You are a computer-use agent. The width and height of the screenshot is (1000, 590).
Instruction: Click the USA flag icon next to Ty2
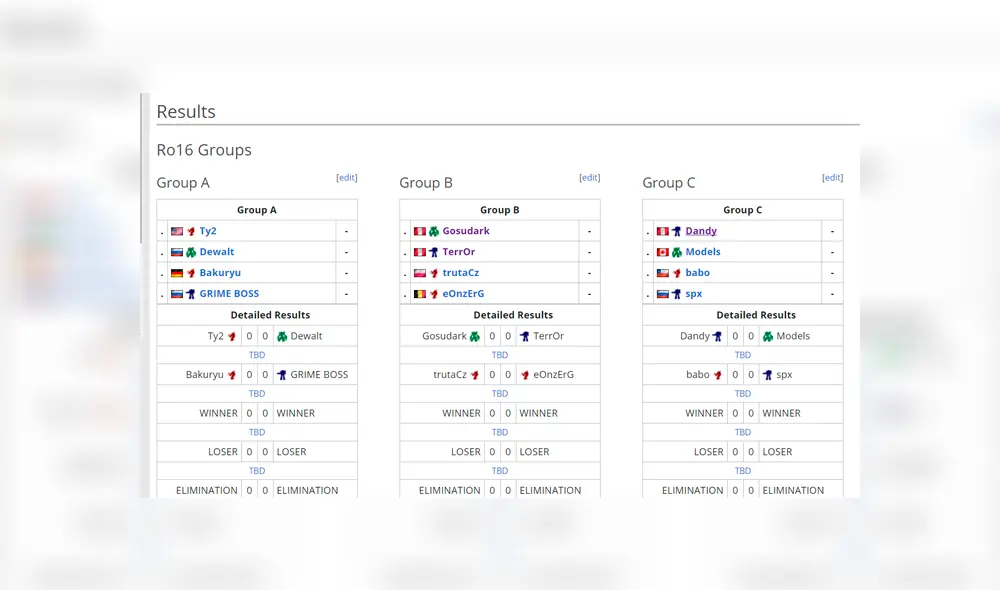click(176, 230)
